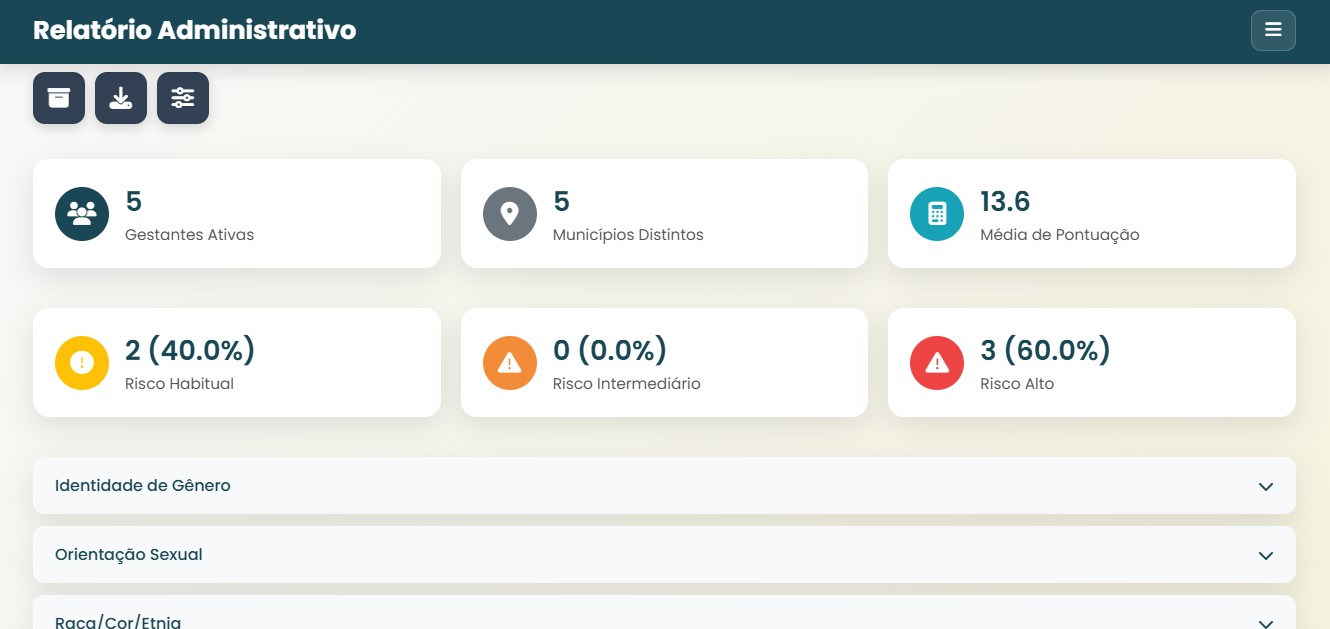Click the Risco Intermediário label

(x=627, y=384)
